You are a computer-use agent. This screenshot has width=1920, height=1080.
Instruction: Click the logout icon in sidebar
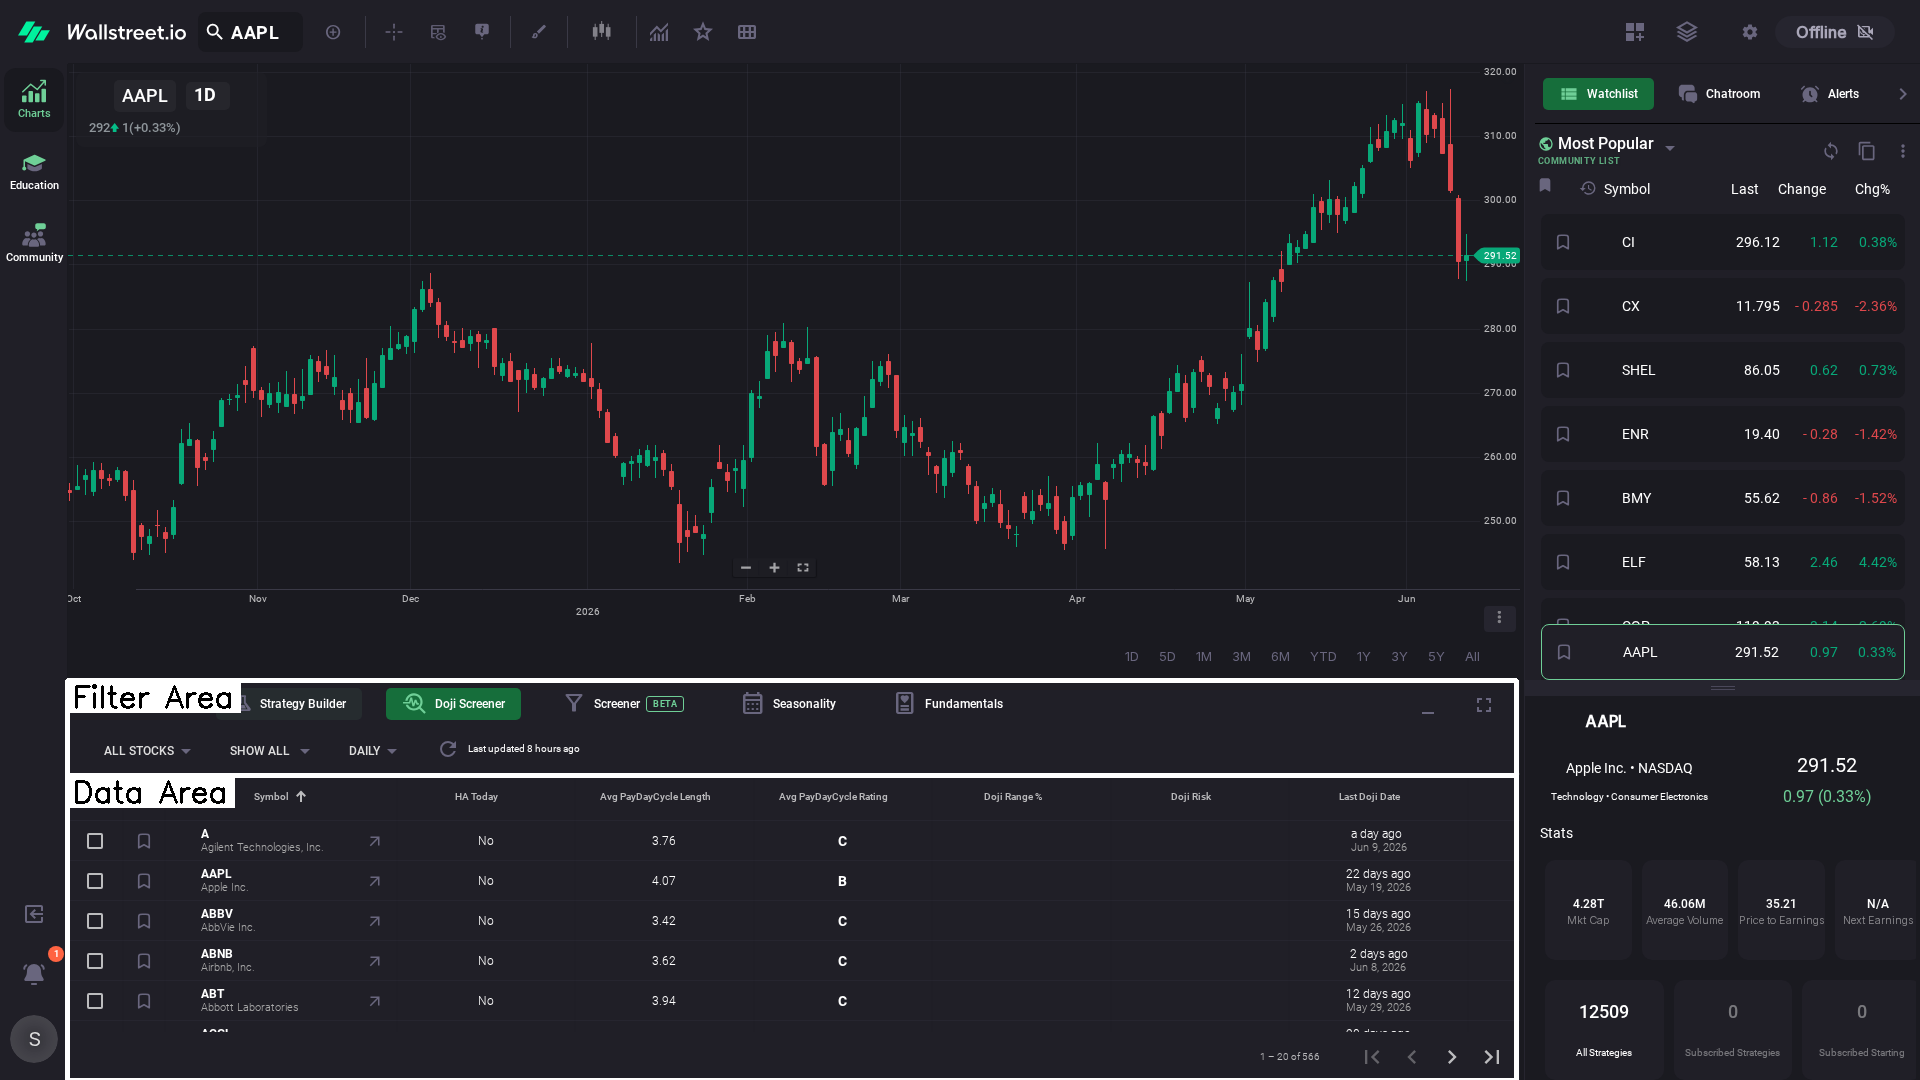(34, 914)
